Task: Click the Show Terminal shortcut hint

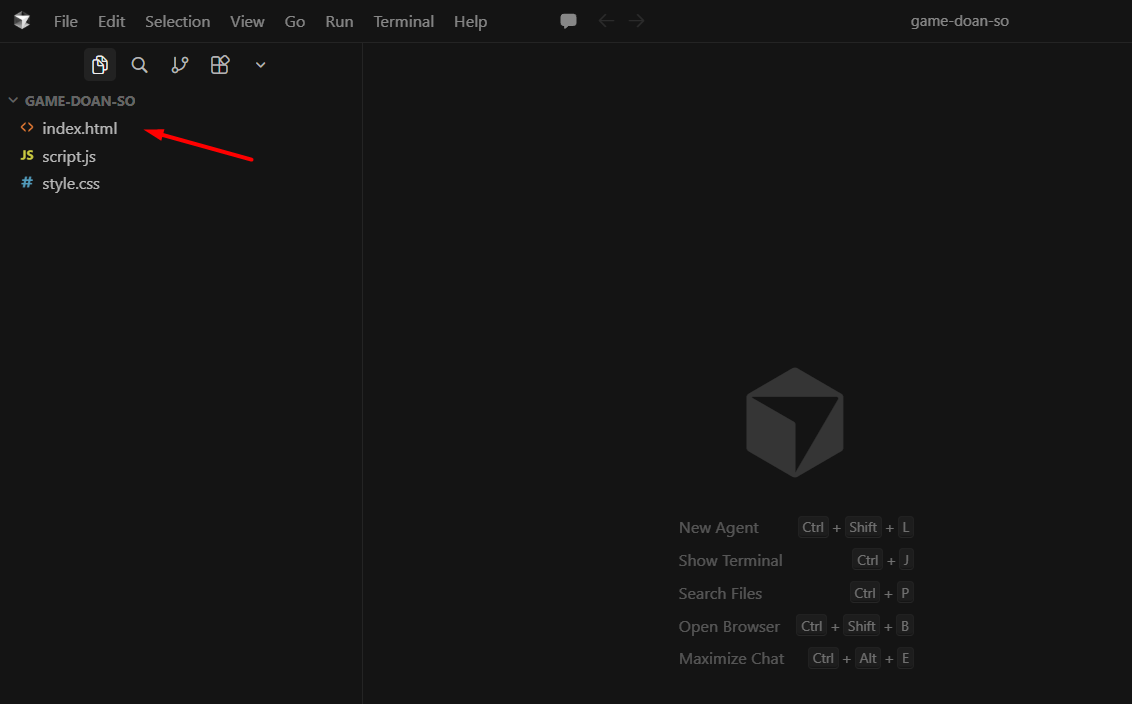Action: [x=796, y=560]
